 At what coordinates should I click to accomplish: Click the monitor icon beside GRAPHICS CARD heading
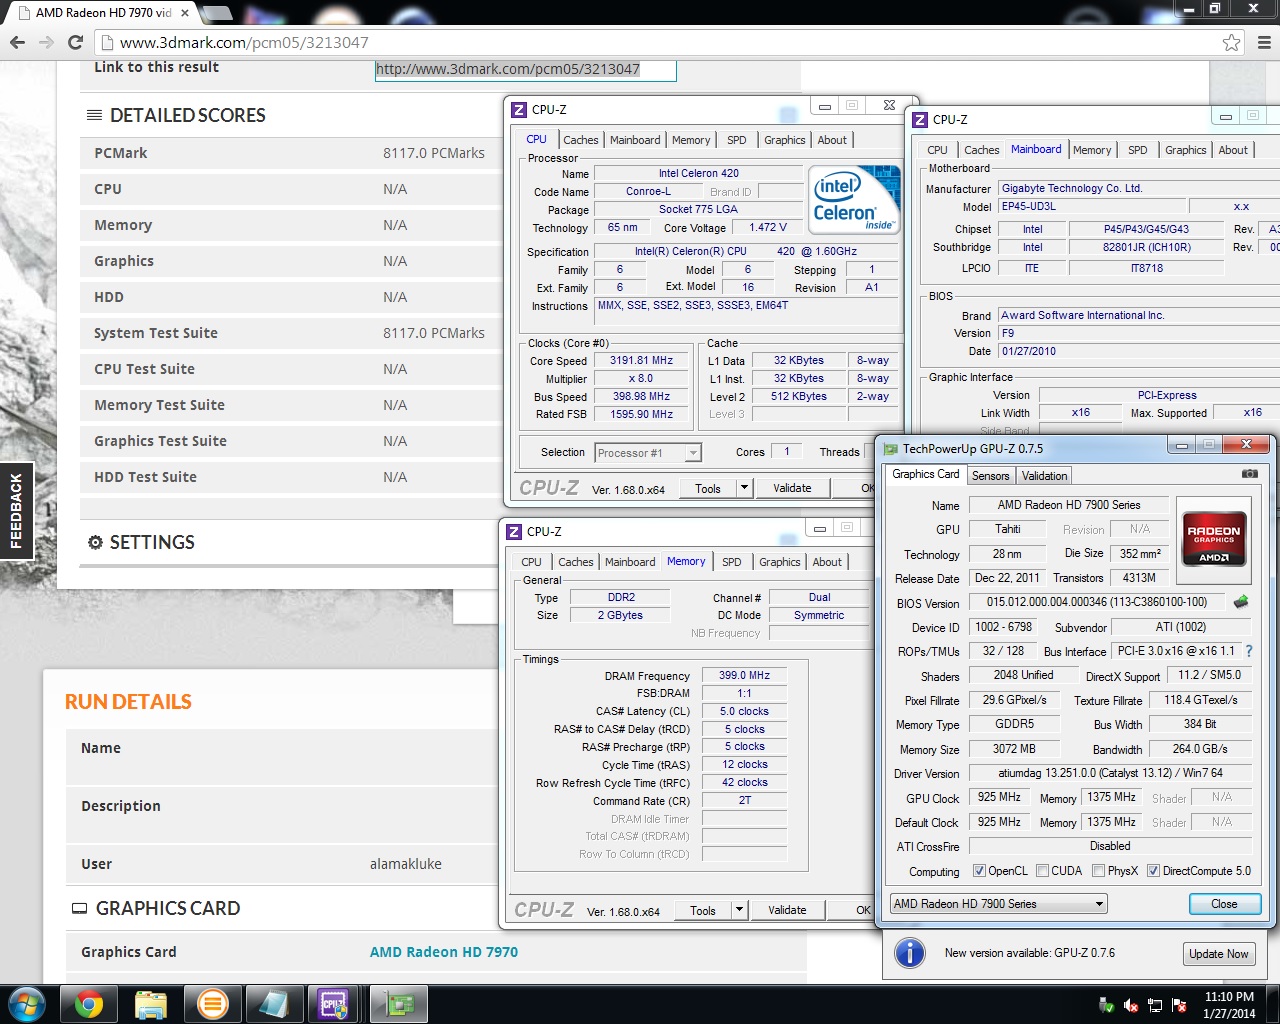pyautogui.click(x=79, y=908)
